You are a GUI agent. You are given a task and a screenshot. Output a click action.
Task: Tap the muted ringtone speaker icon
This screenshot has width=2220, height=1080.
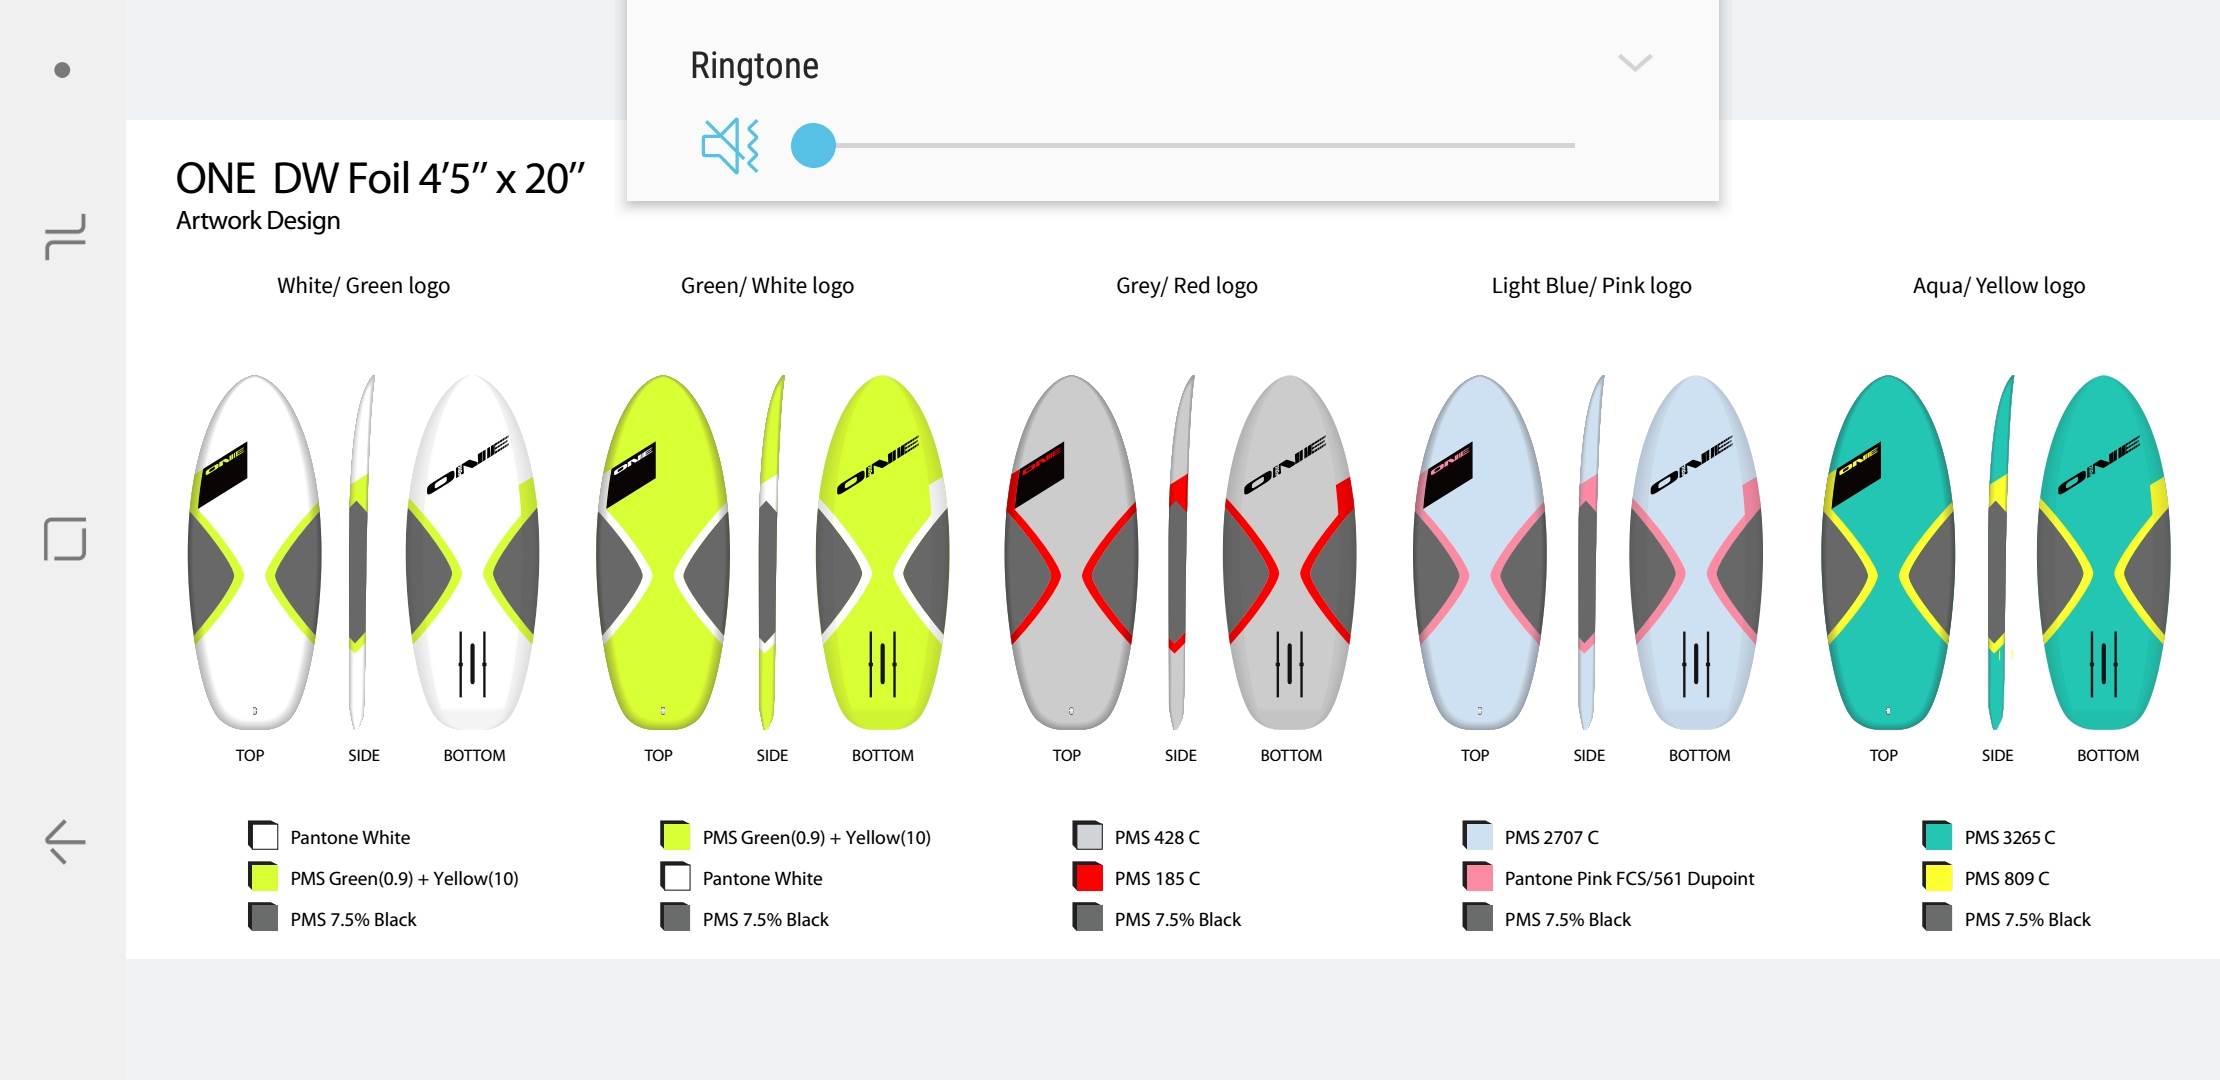coord(730,146)
